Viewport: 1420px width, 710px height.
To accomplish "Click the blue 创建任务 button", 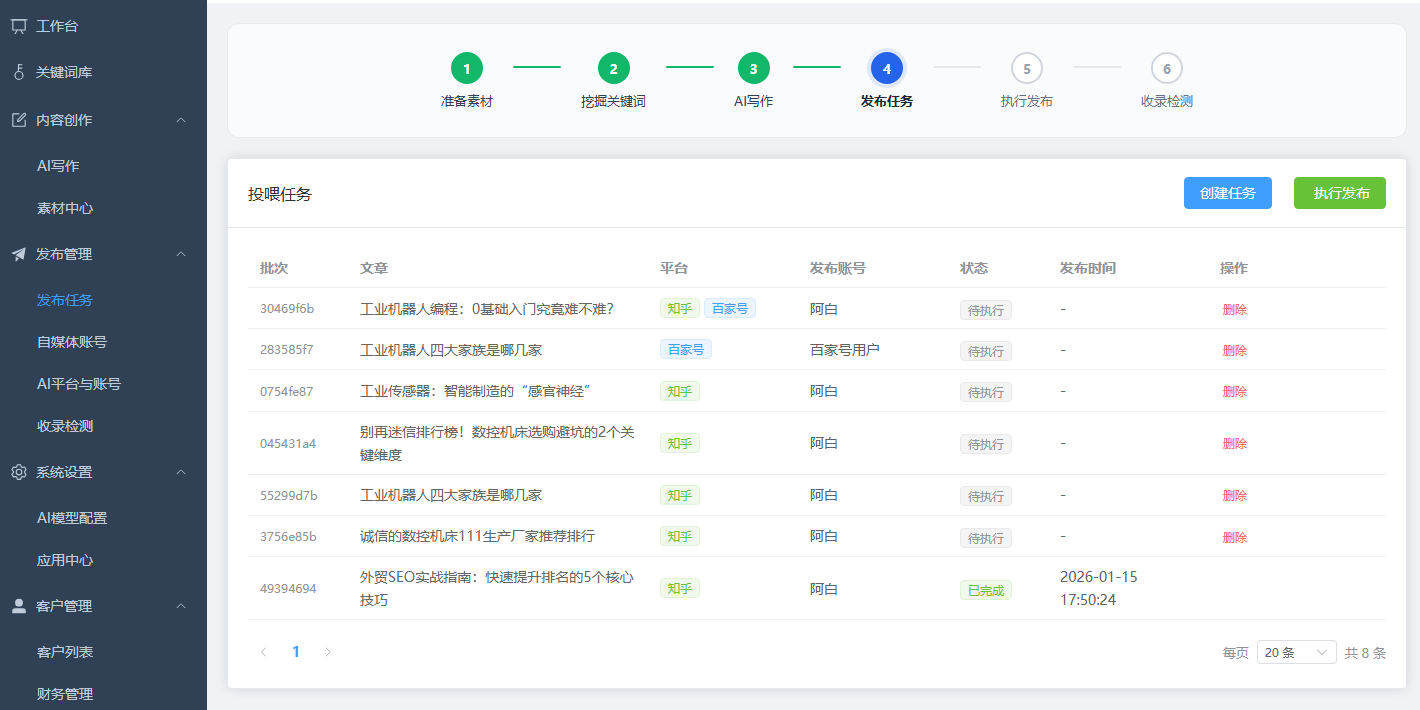I will 1227,192.
